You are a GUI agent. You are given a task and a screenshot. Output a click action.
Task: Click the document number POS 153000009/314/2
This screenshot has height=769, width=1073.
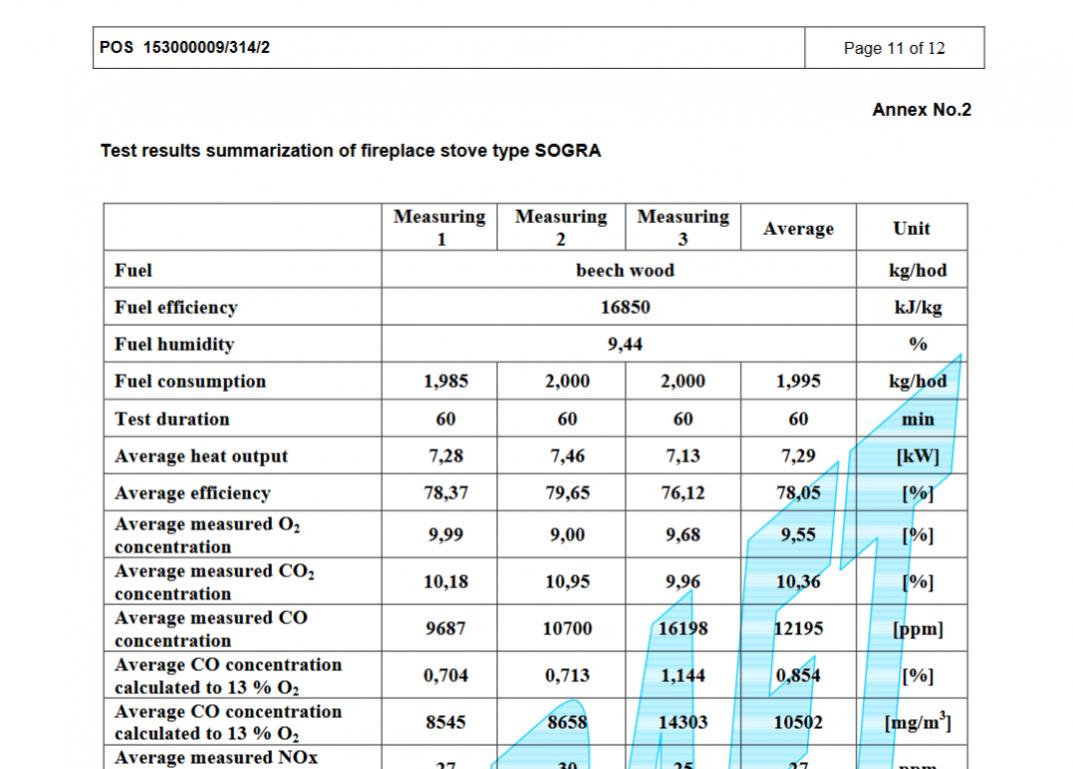[185, 47]
